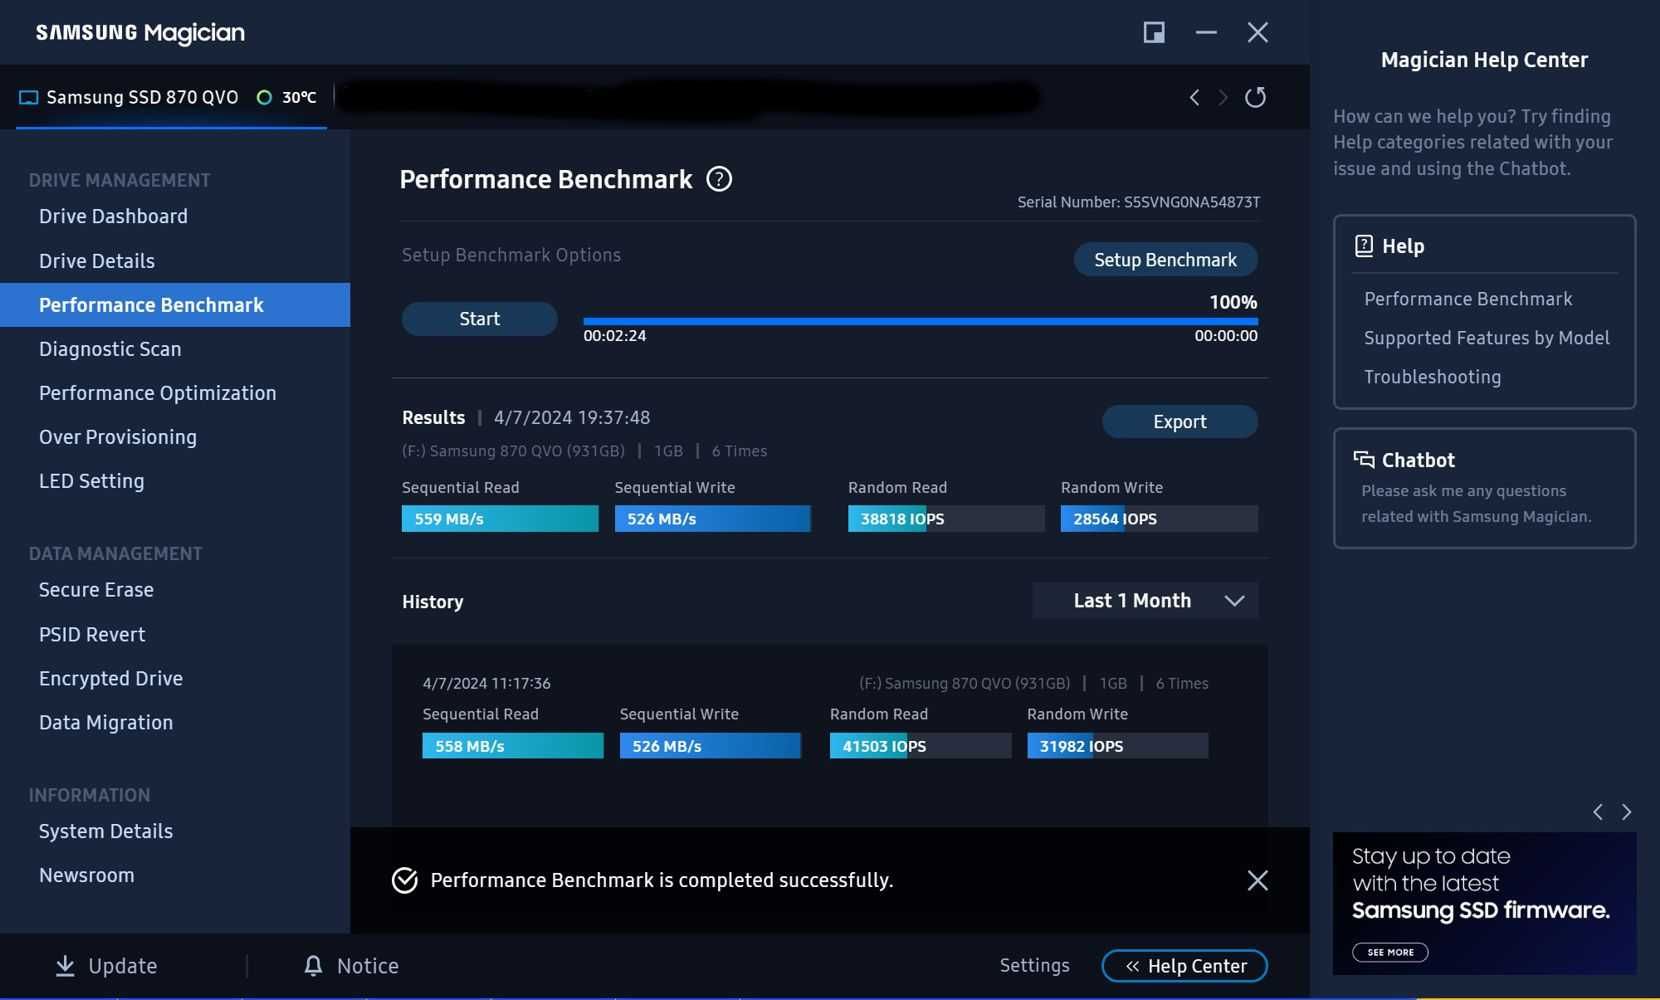Screen dimensions: 1660x1000
Task: Open Settings in bottom bar
Action: 1035,965
